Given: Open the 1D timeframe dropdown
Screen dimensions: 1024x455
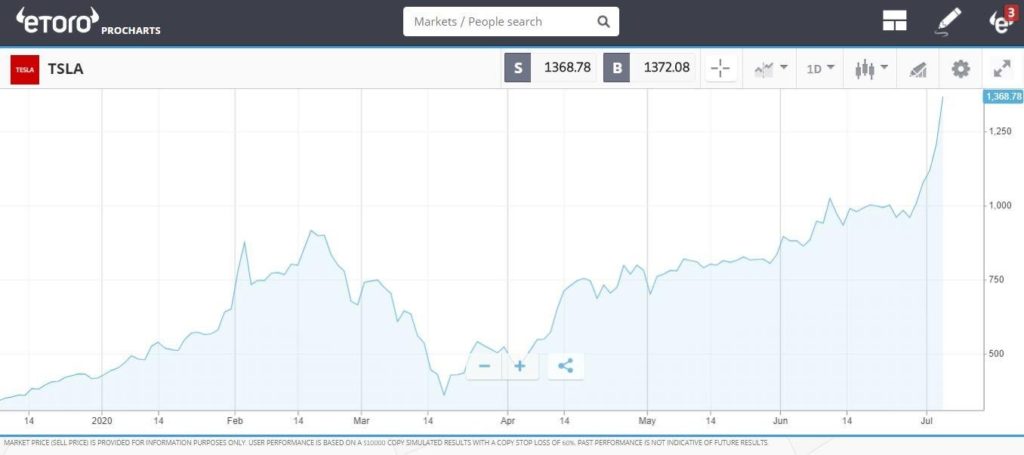Looking at the screenshot, I should coord(820,68).
